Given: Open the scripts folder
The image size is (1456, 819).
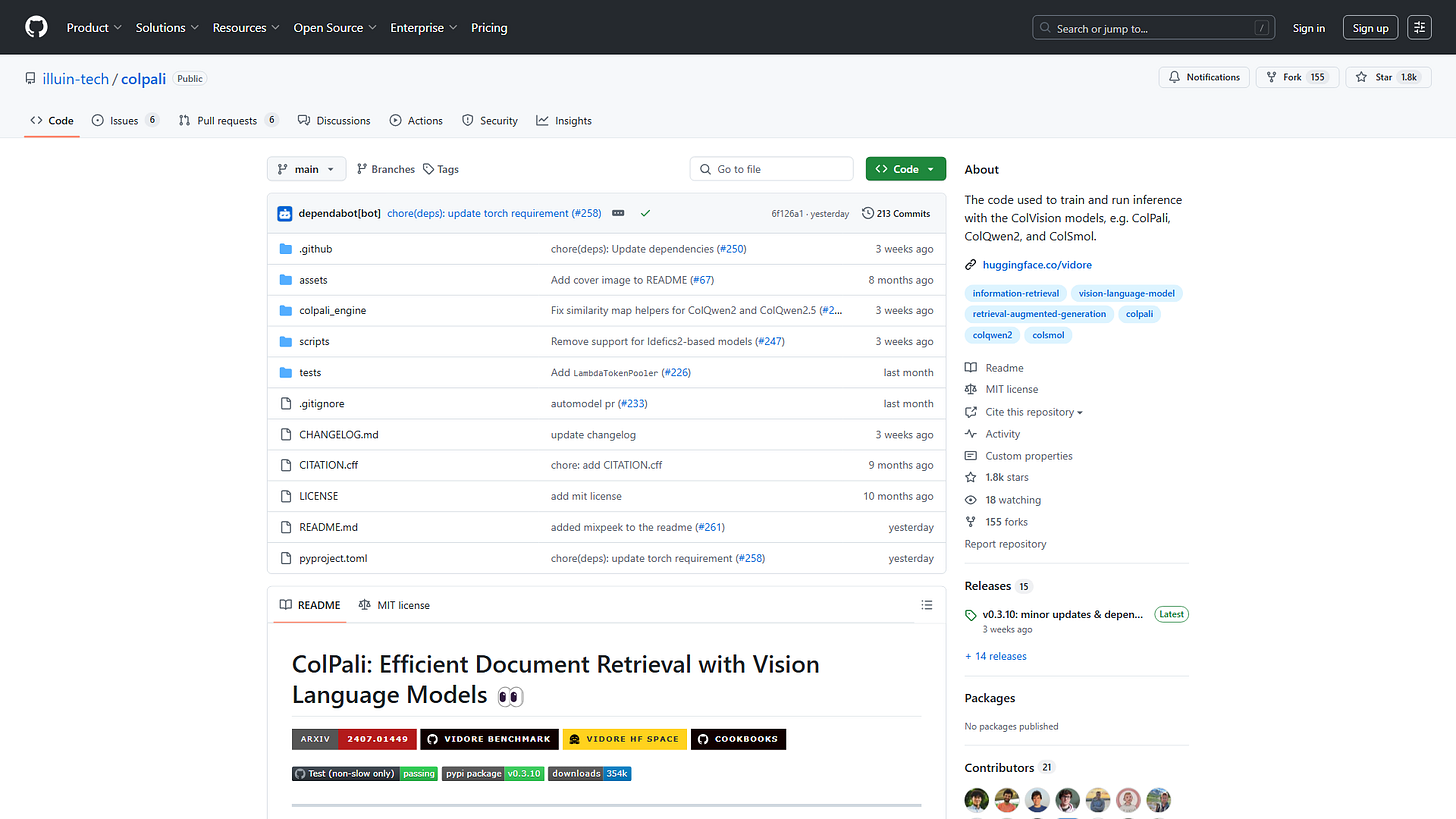Looking at the screenshot, I should coord(314,342).
